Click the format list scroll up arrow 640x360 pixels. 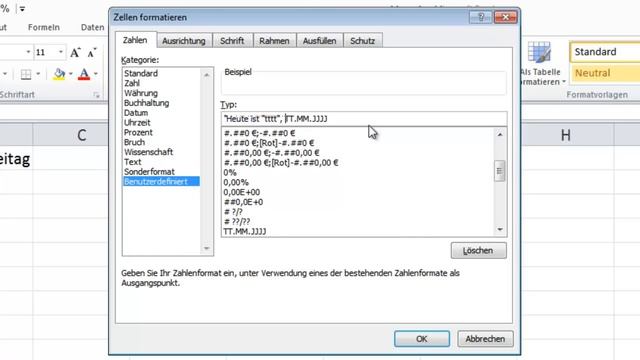point(500,134)
